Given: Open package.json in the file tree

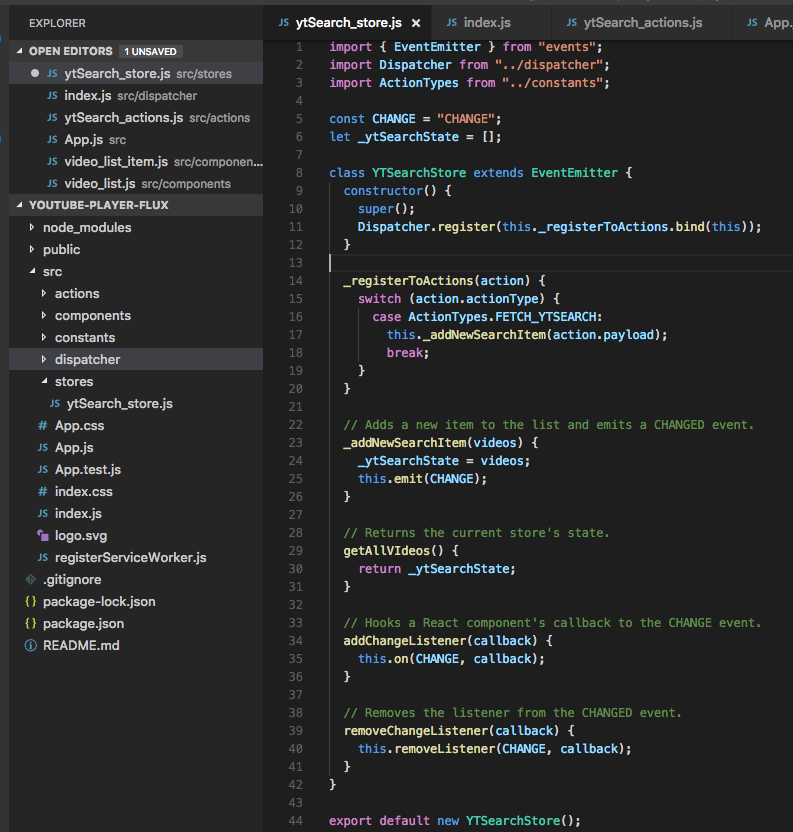Looking at the screenshot, I should [x=136, y=623].
